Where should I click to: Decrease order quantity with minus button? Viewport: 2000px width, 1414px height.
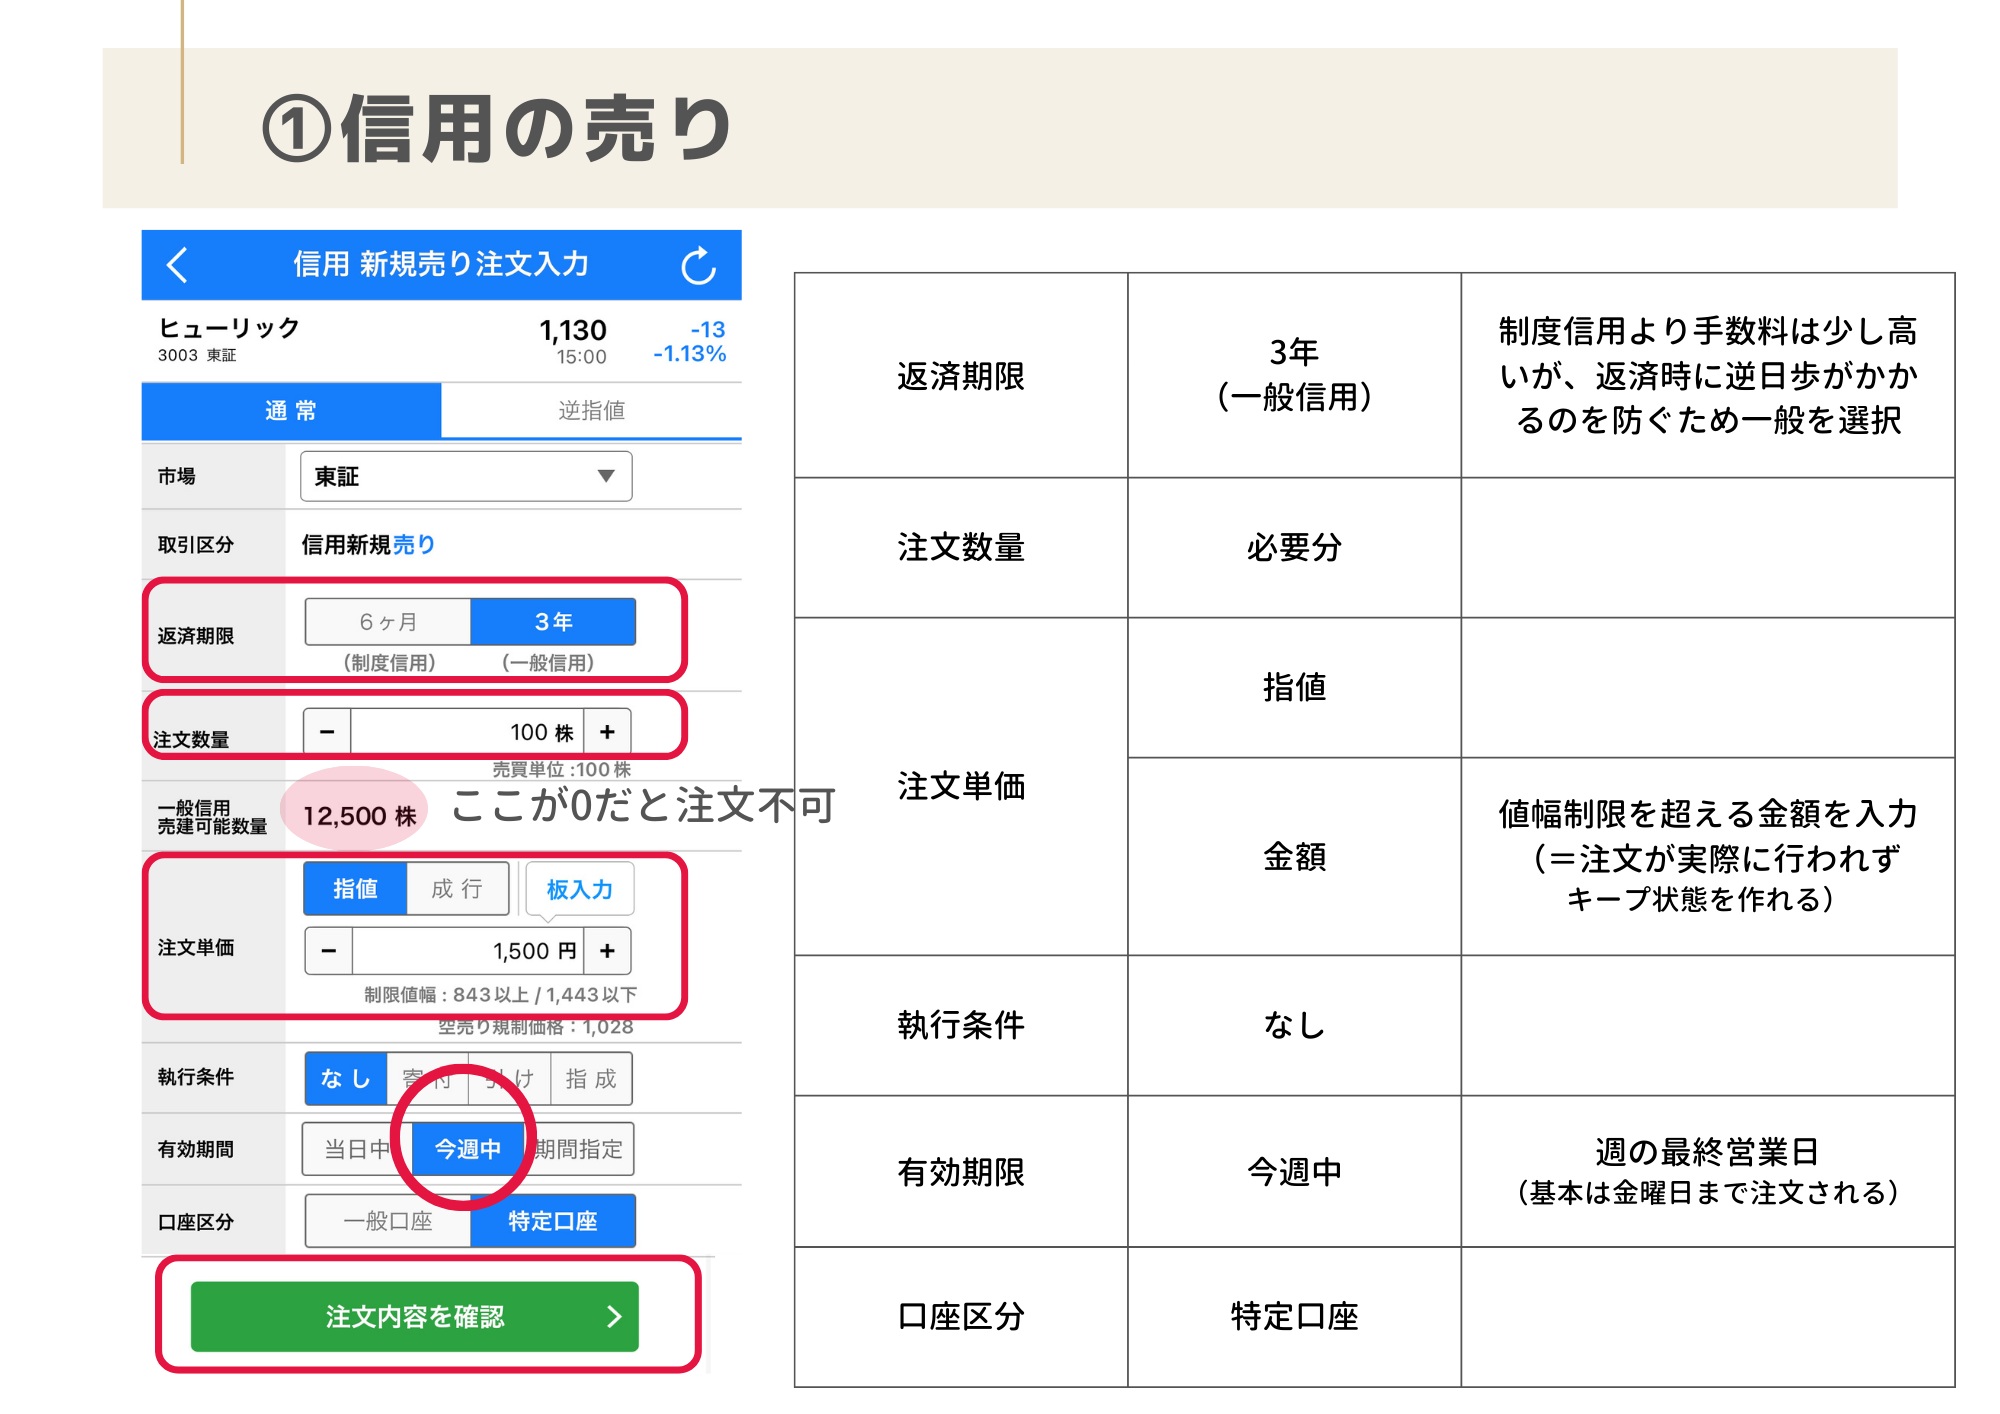(x=327, y=732)
